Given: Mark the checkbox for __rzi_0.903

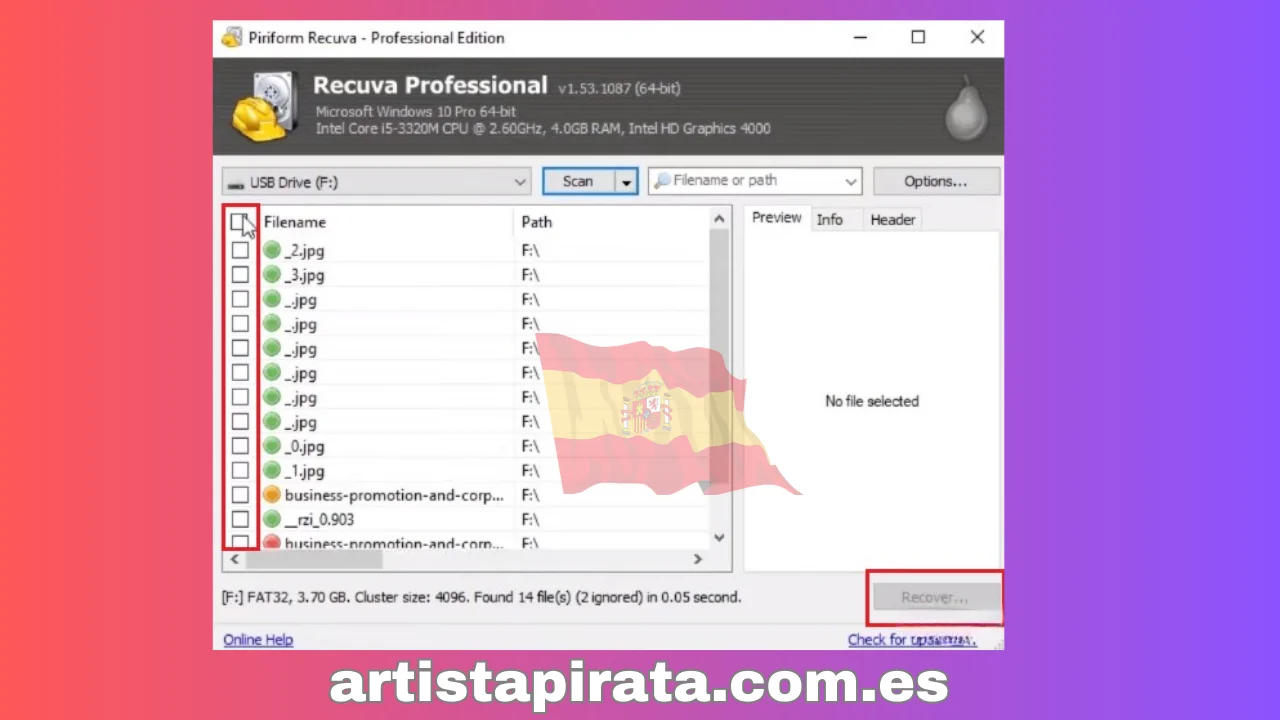Looking at the screenshot, I should 240,519.
